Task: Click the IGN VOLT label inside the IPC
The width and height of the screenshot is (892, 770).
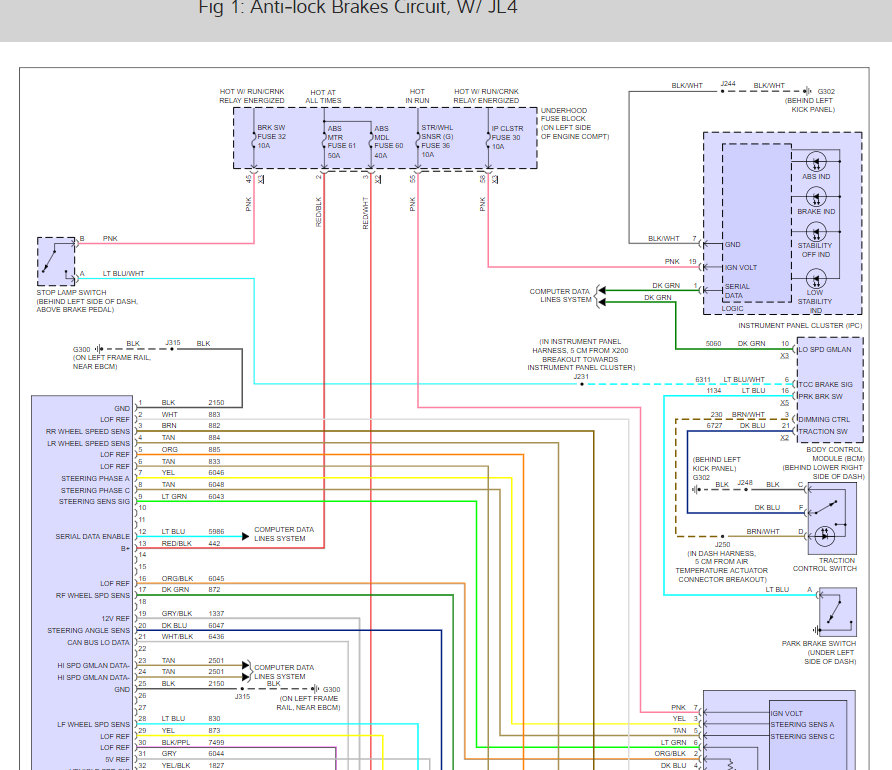Action: [x=741, y=267]
